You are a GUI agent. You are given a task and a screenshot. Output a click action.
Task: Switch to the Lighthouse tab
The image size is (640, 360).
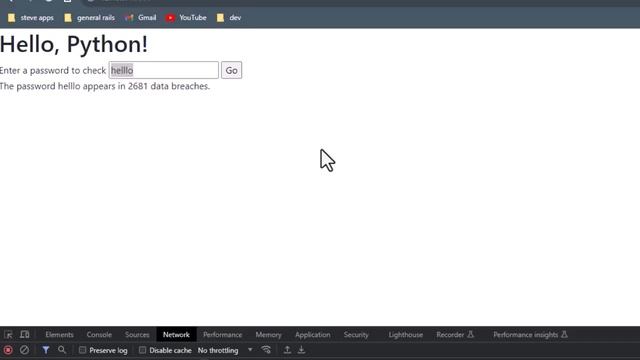coord(406,335)
